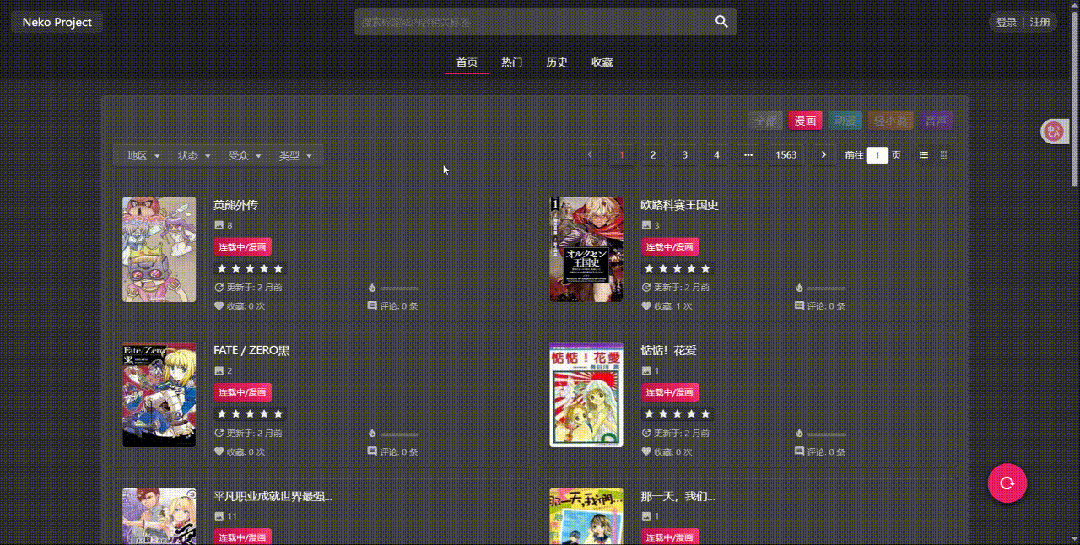Click the go-to page number input
Screen dimensions: 1080x545
click(x=877, y=156)
